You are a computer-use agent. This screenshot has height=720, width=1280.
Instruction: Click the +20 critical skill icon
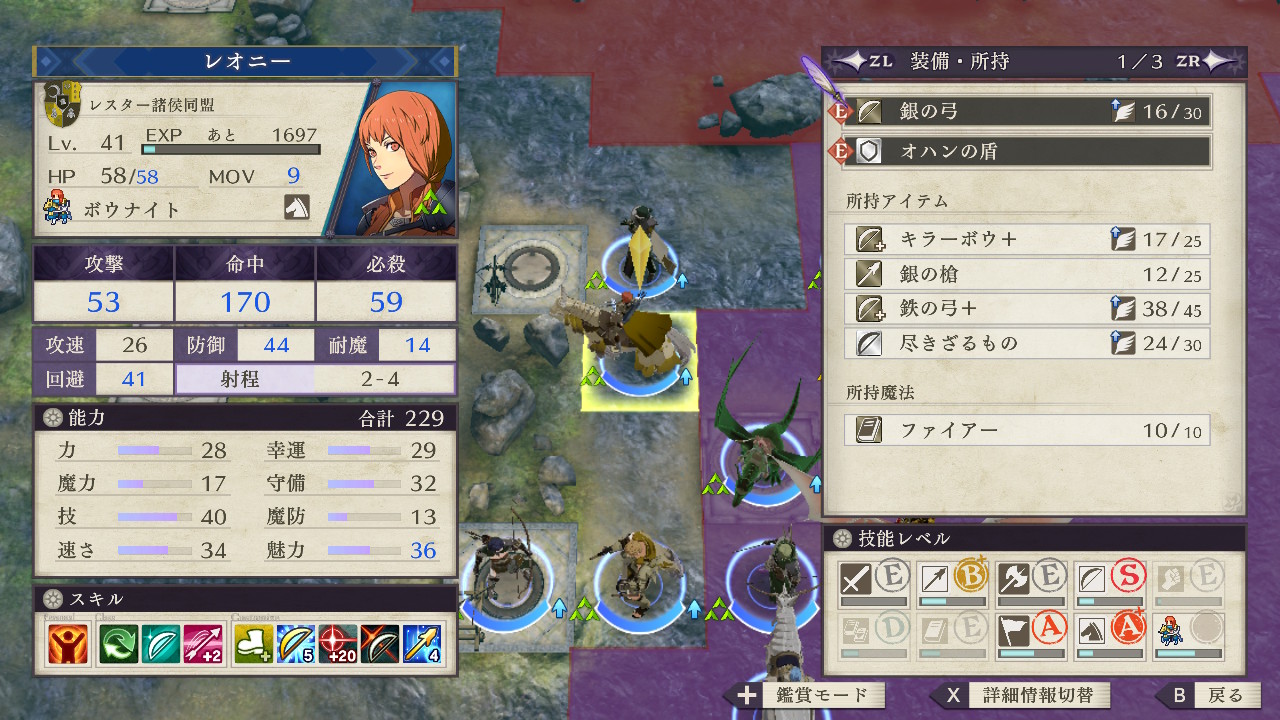tap(337, 644)
